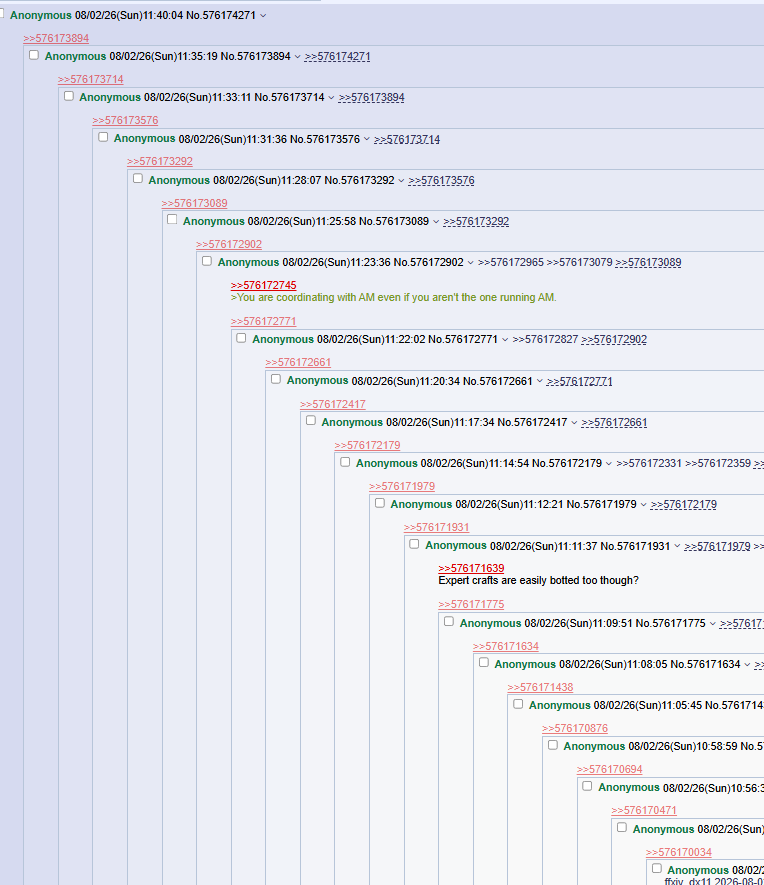Tick checkbox for post No.576173089
This screenshot has width=764, height=885.
(172, 220)
